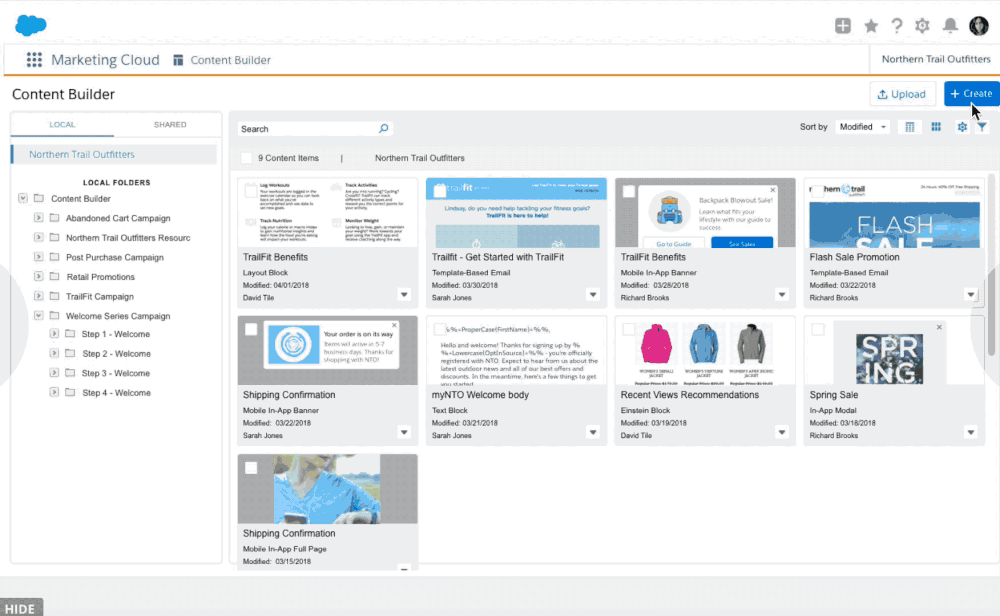Expand the Abandoned Cart Campaign folder
The height and width of the screenshot is (616, 1000).
(x=38, y=218)
